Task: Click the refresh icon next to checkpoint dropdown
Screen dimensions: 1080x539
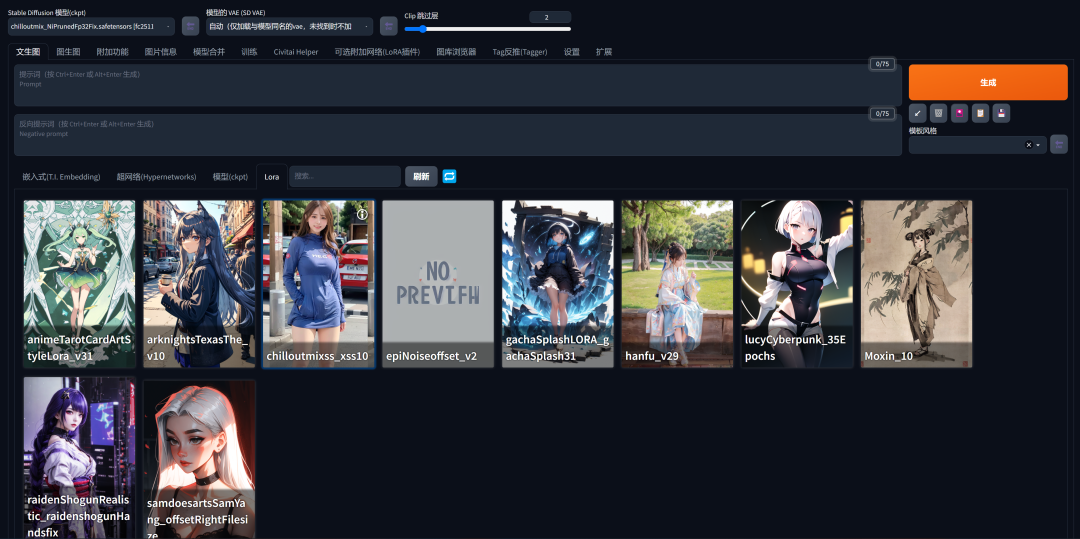Action: (190, 26)
